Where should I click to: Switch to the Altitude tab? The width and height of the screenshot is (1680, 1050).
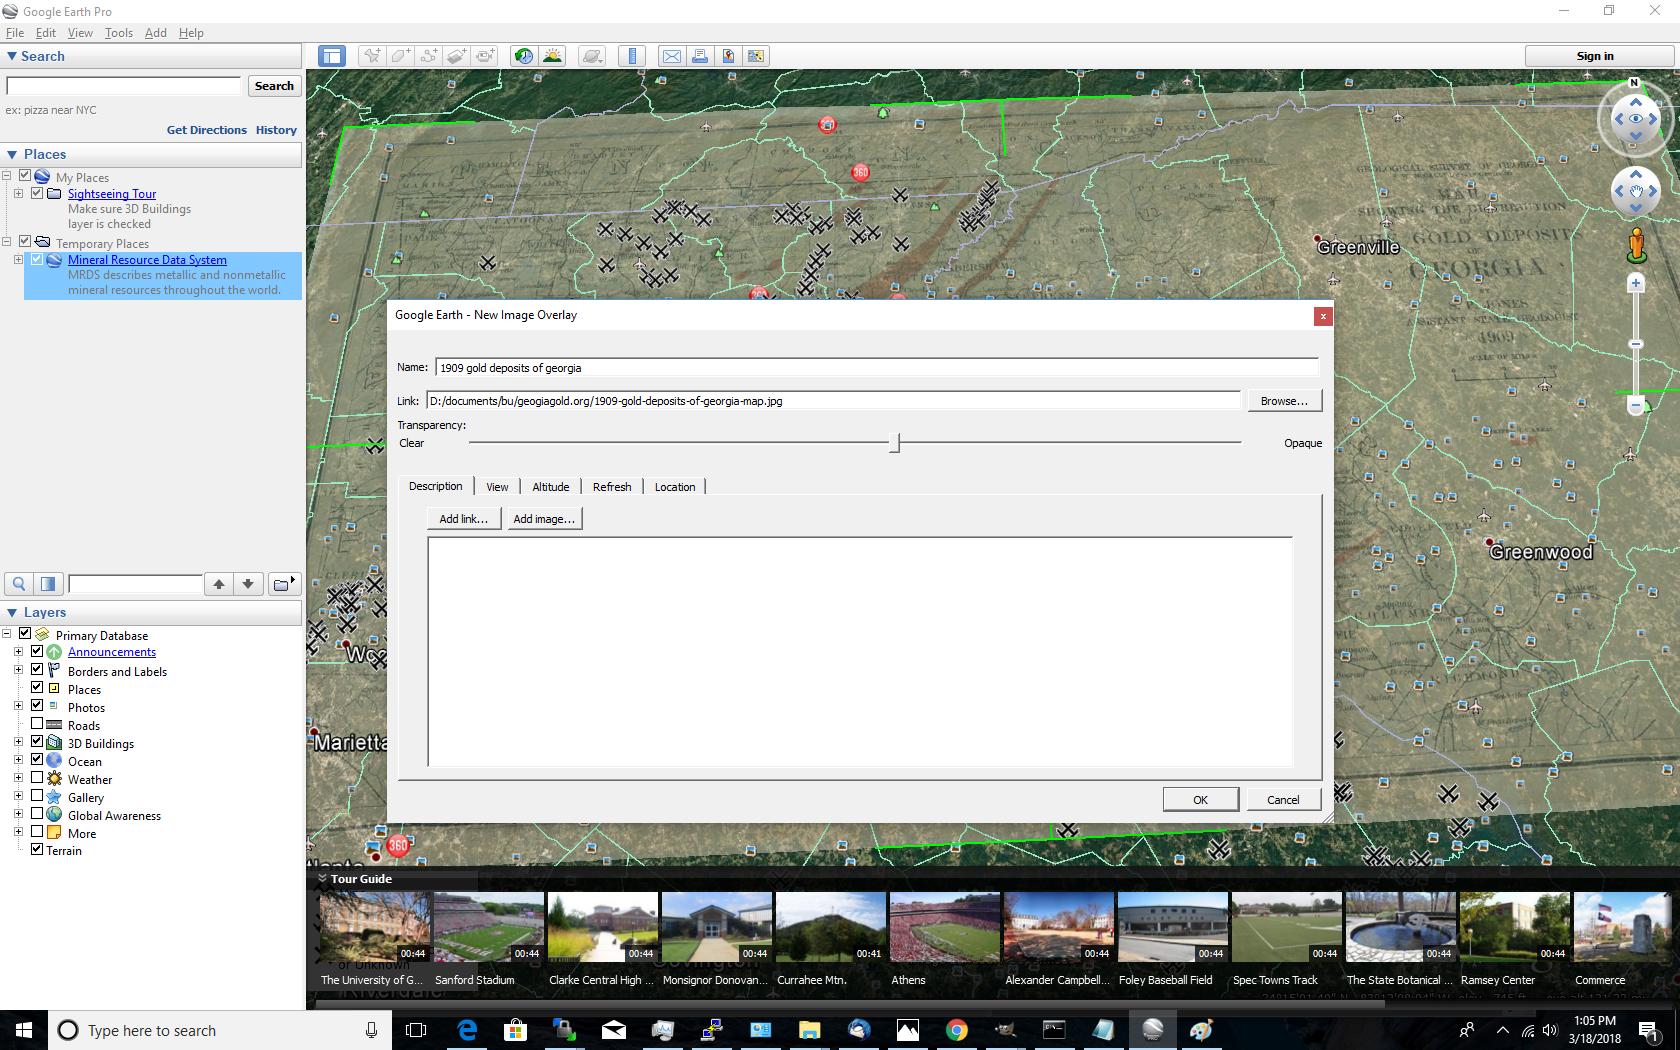(550, 487)
